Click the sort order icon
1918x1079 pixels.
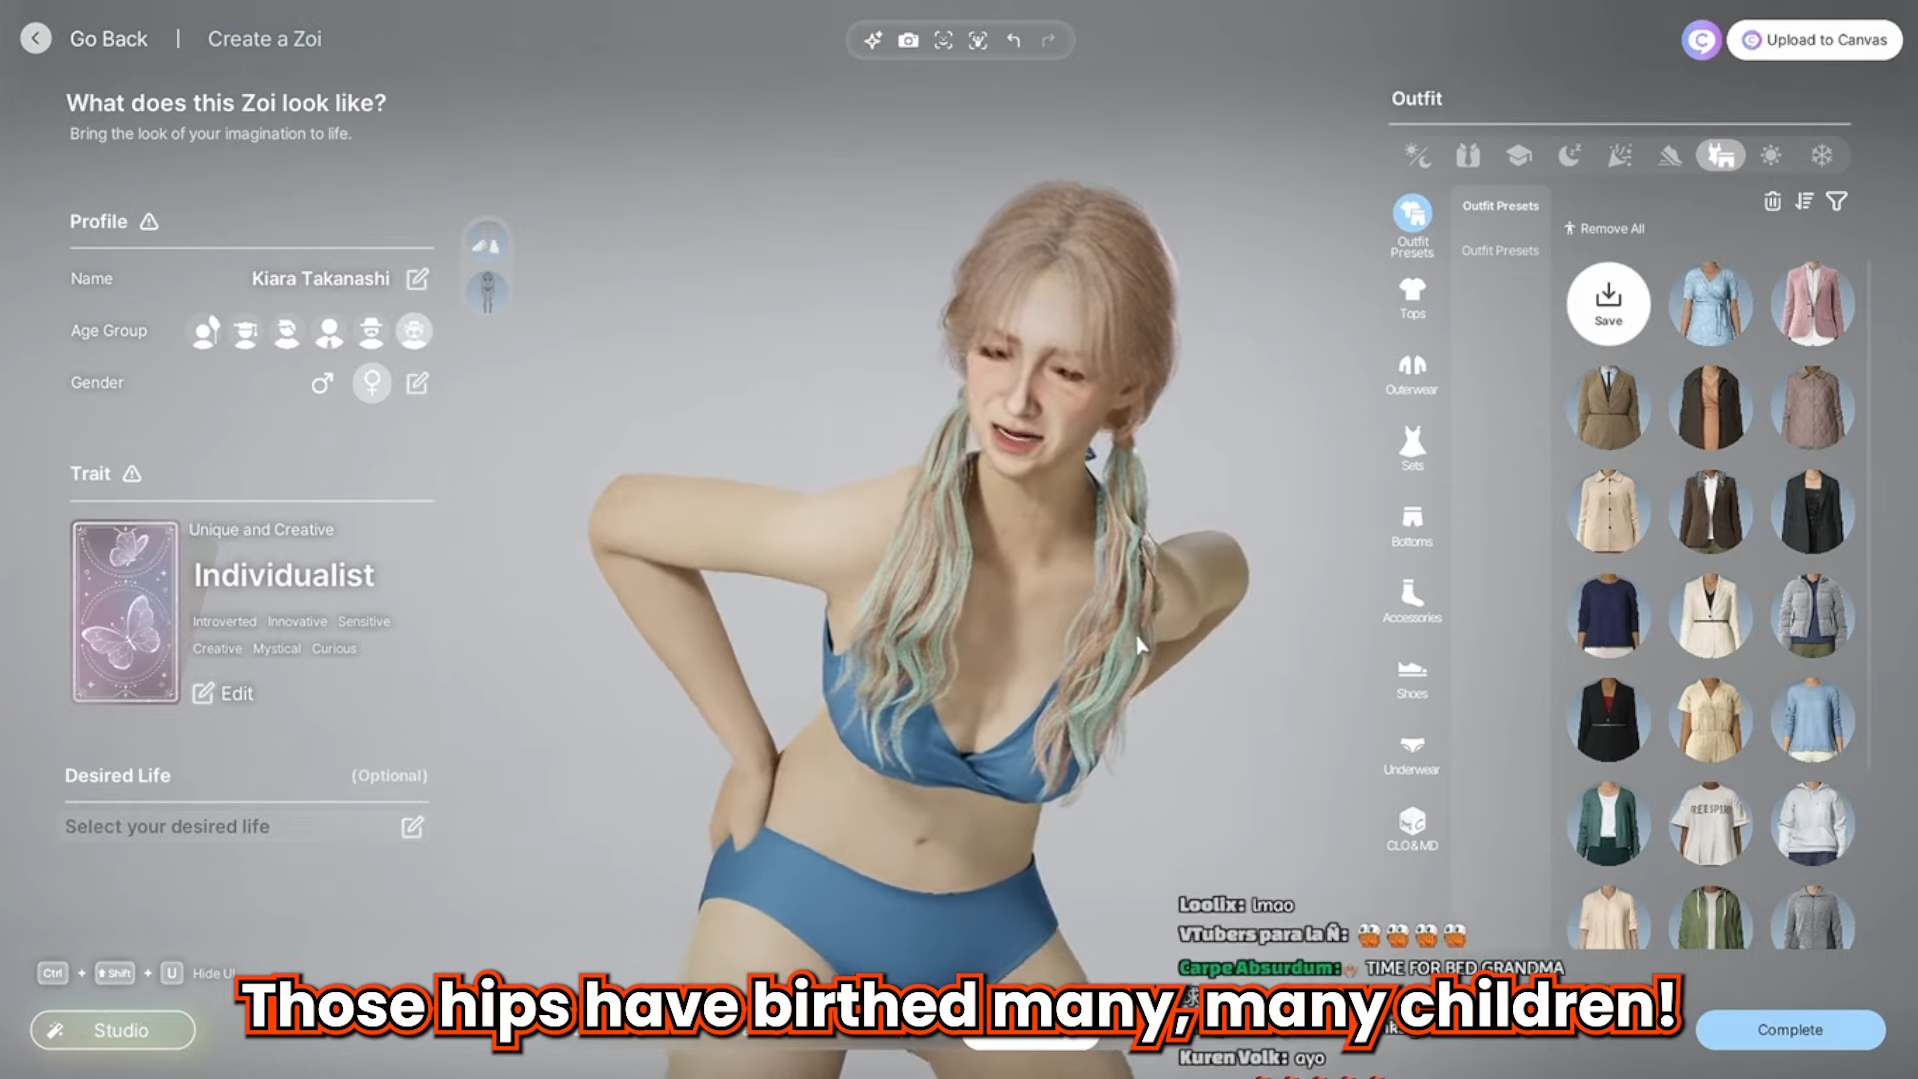pyautogui.click(x=1804, y=201)
